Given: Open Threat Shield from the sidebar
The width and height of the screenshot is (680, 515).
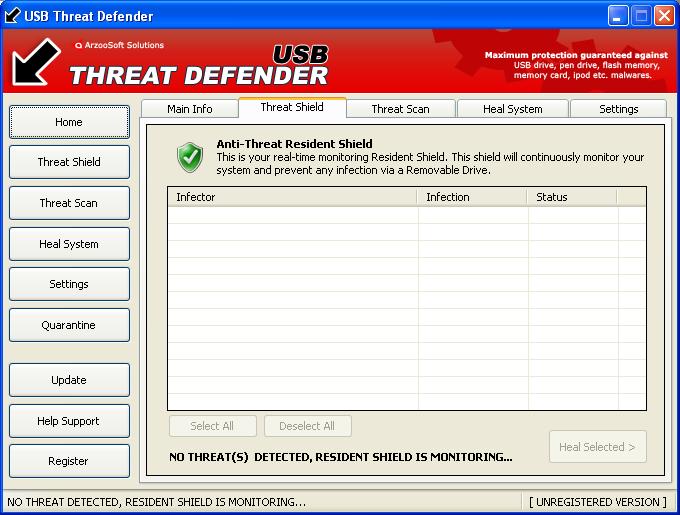Looking at the screenshot, I should pos(69,162).
